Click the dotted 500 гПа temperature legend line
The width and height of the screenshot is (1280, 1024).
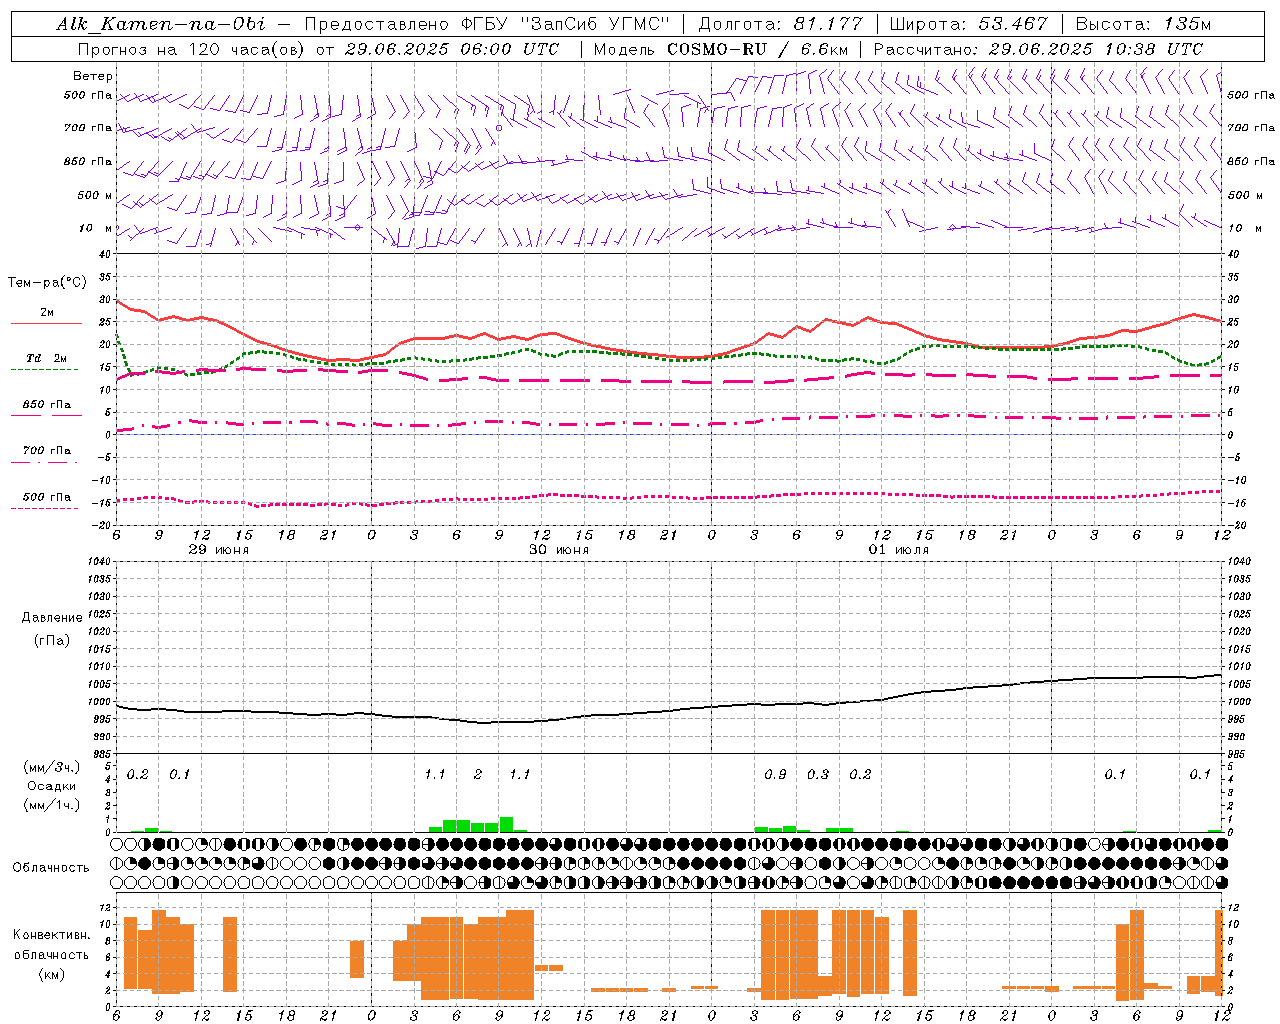(x=45, y=508)
